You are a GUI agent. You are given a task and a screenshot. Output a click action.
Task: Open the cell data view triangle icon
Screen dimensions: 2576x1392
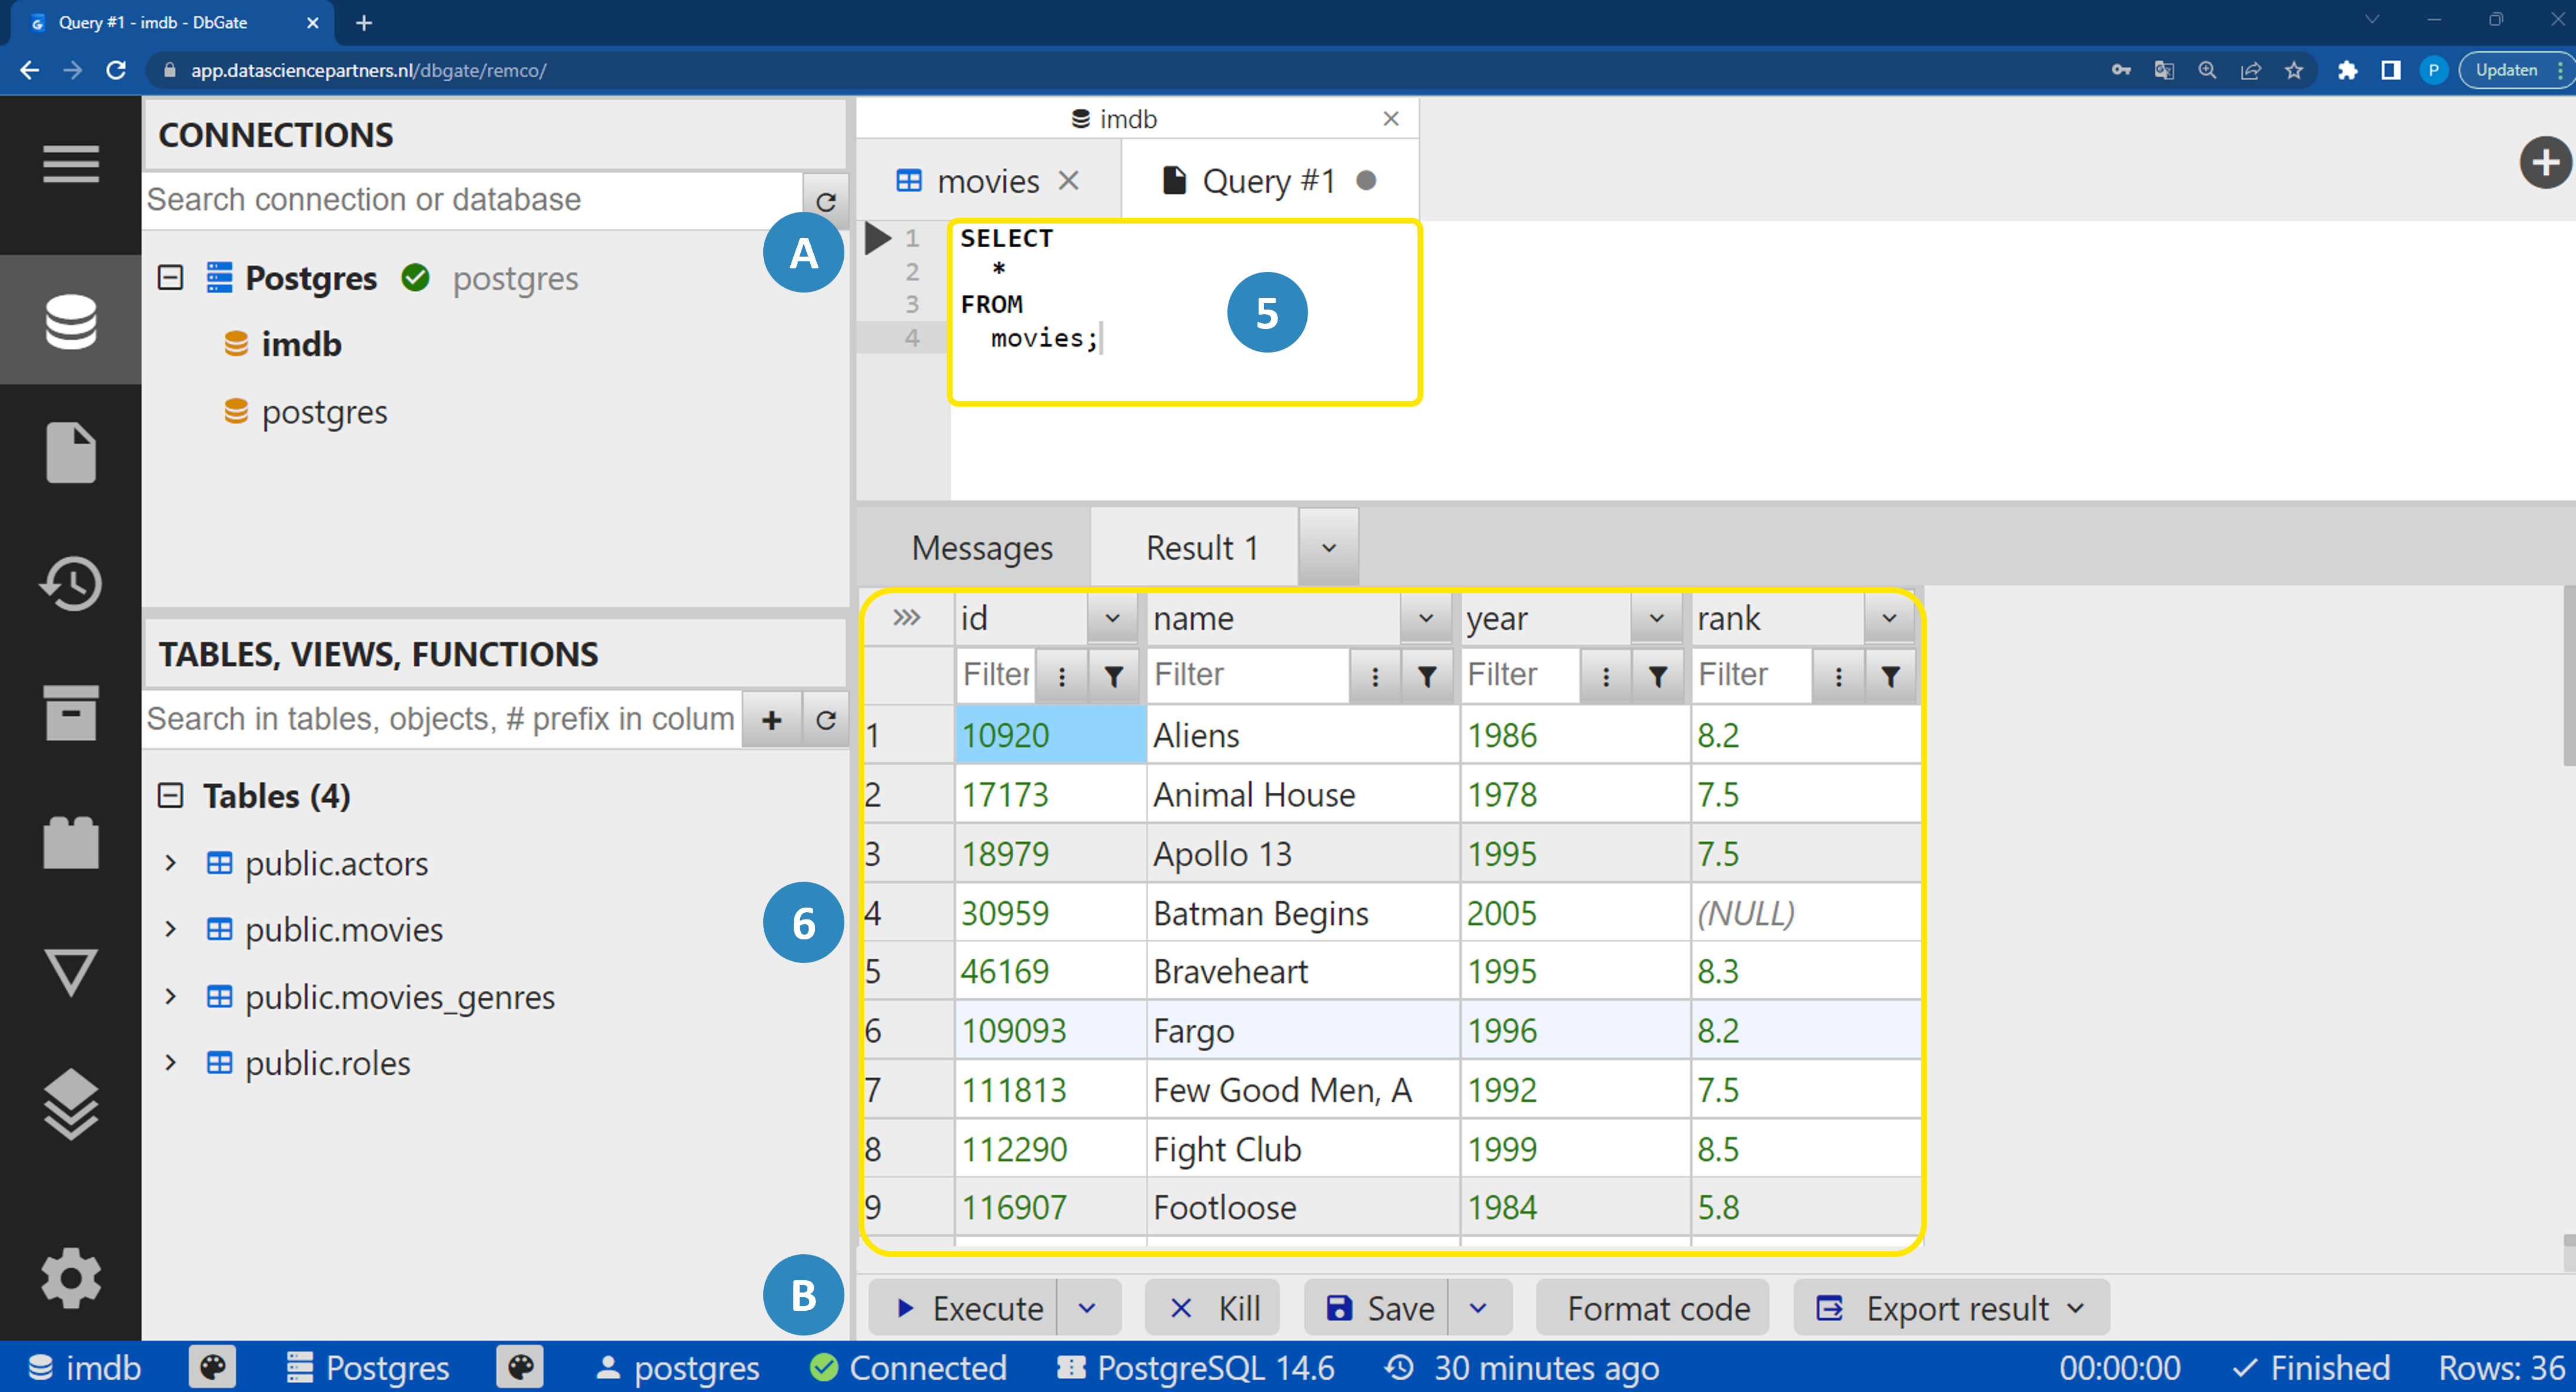[x=70, y=972]
